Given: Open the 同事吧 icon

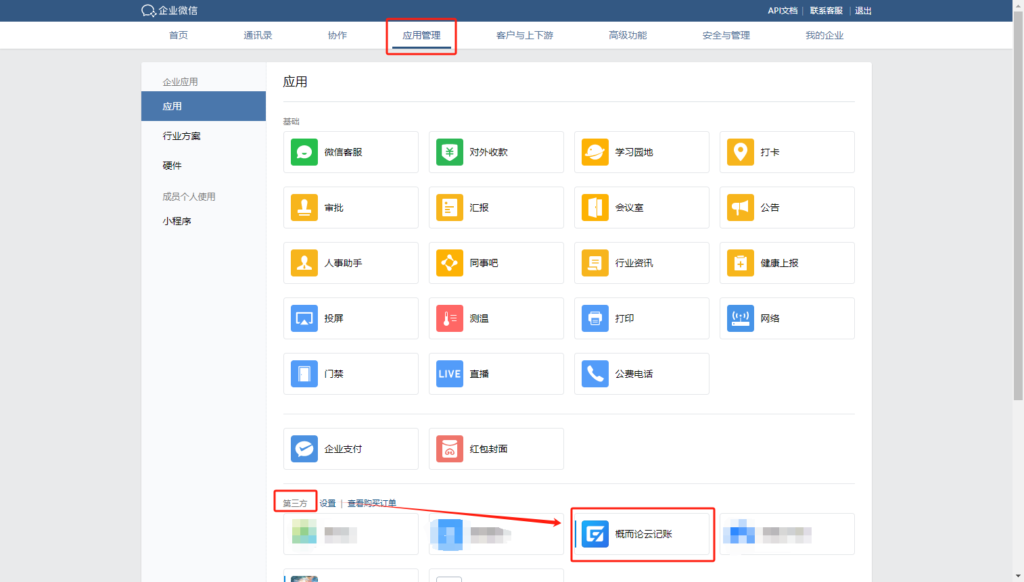Looking at the screenshot, I should click(449, 263).
